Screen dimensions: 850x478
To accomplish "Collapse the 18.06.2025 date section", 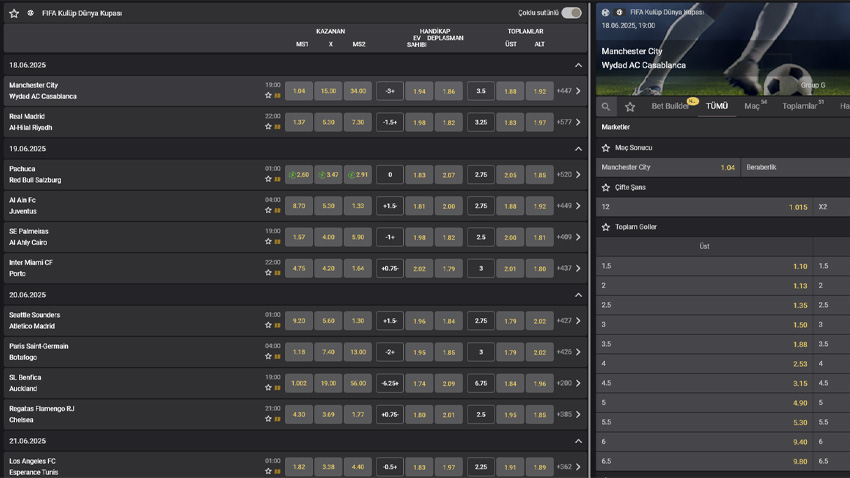I will tap(578, 65).
